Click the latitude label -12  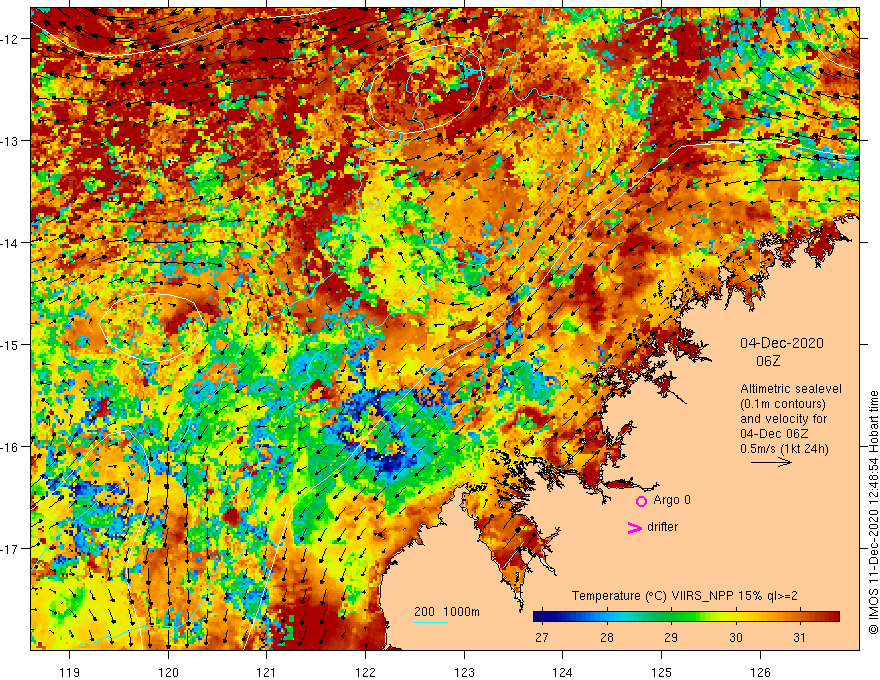click(10, 39)
